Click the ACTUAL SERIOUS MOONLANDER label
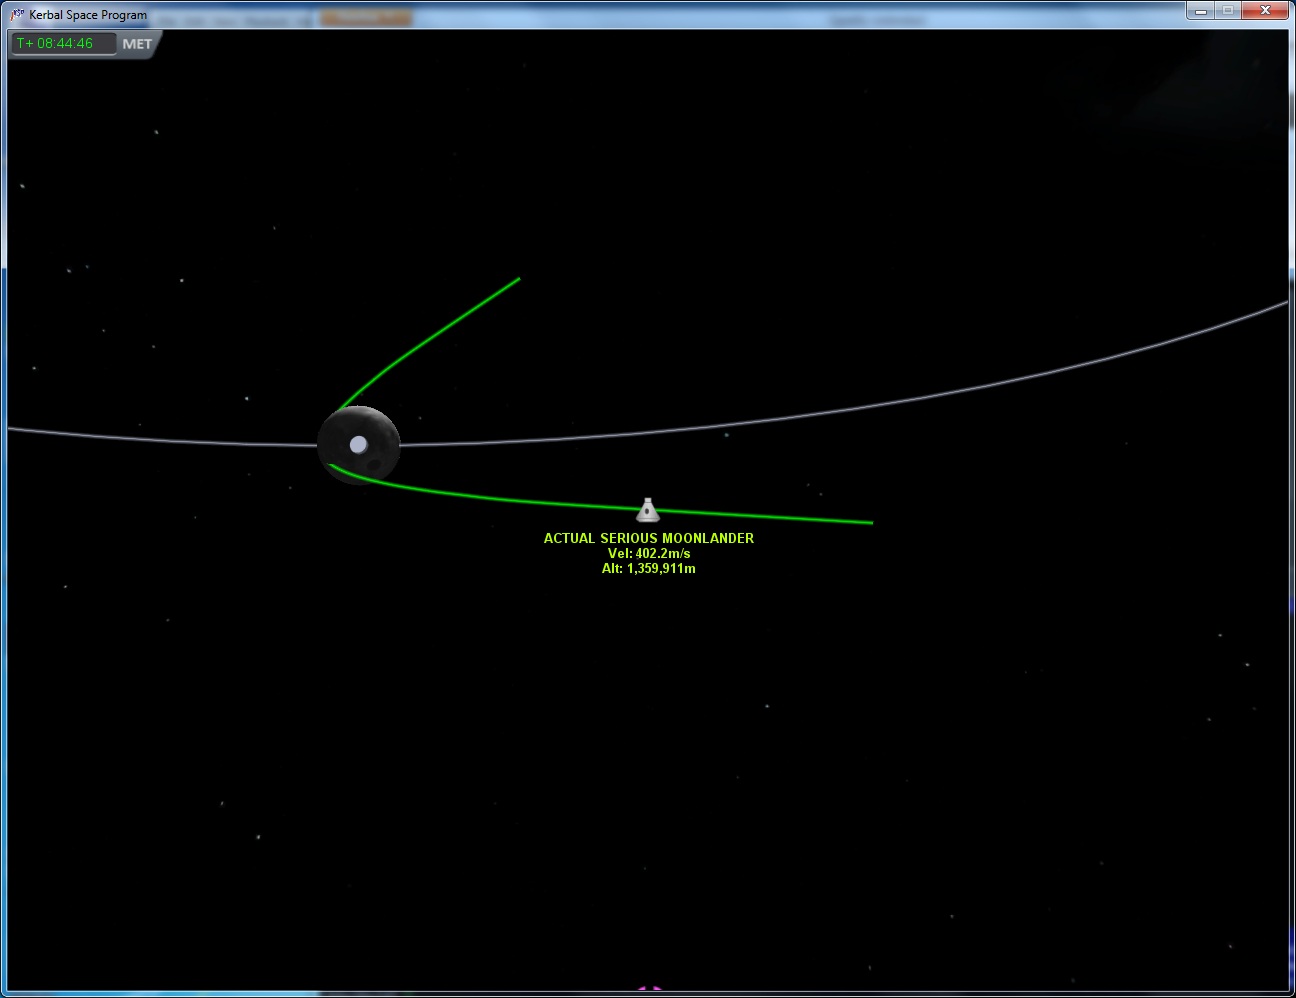This screenshot has width=1296, height=998. (649, 538)
